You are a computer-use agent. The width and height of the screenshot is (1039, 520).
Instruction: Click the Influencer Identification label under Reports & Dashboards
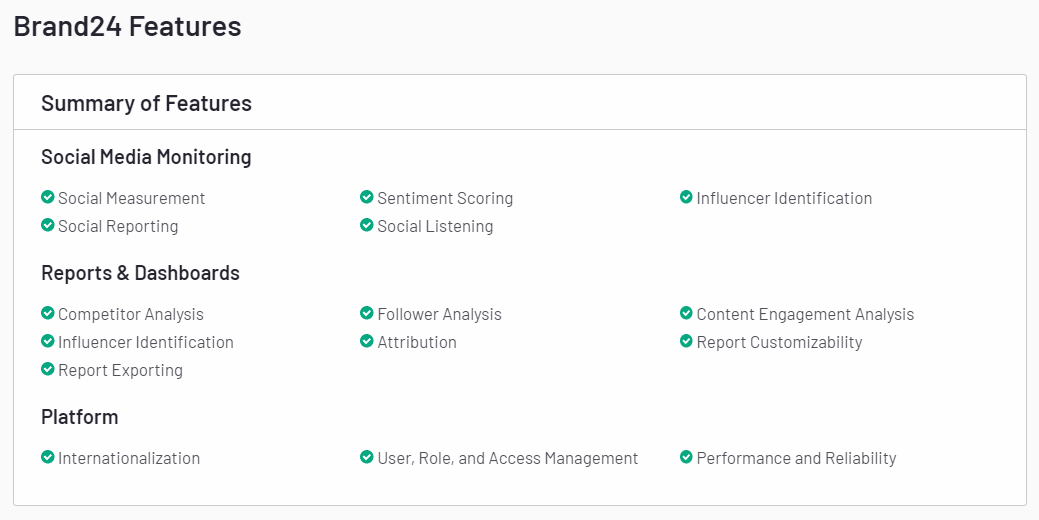[x=145, y=342]
